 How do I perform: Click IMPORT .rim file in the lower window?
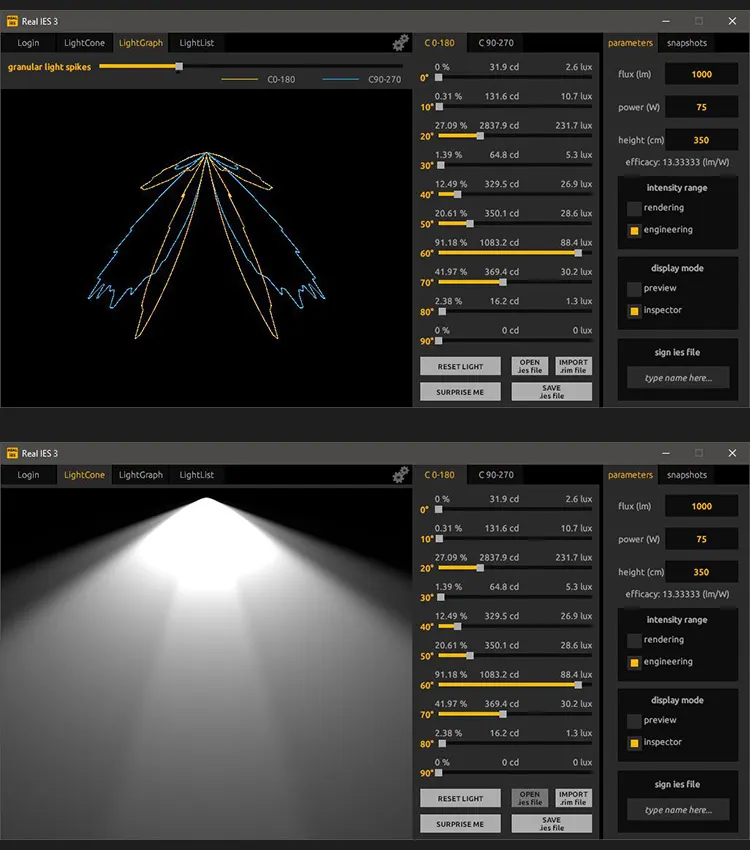click(x=573, y=798)
